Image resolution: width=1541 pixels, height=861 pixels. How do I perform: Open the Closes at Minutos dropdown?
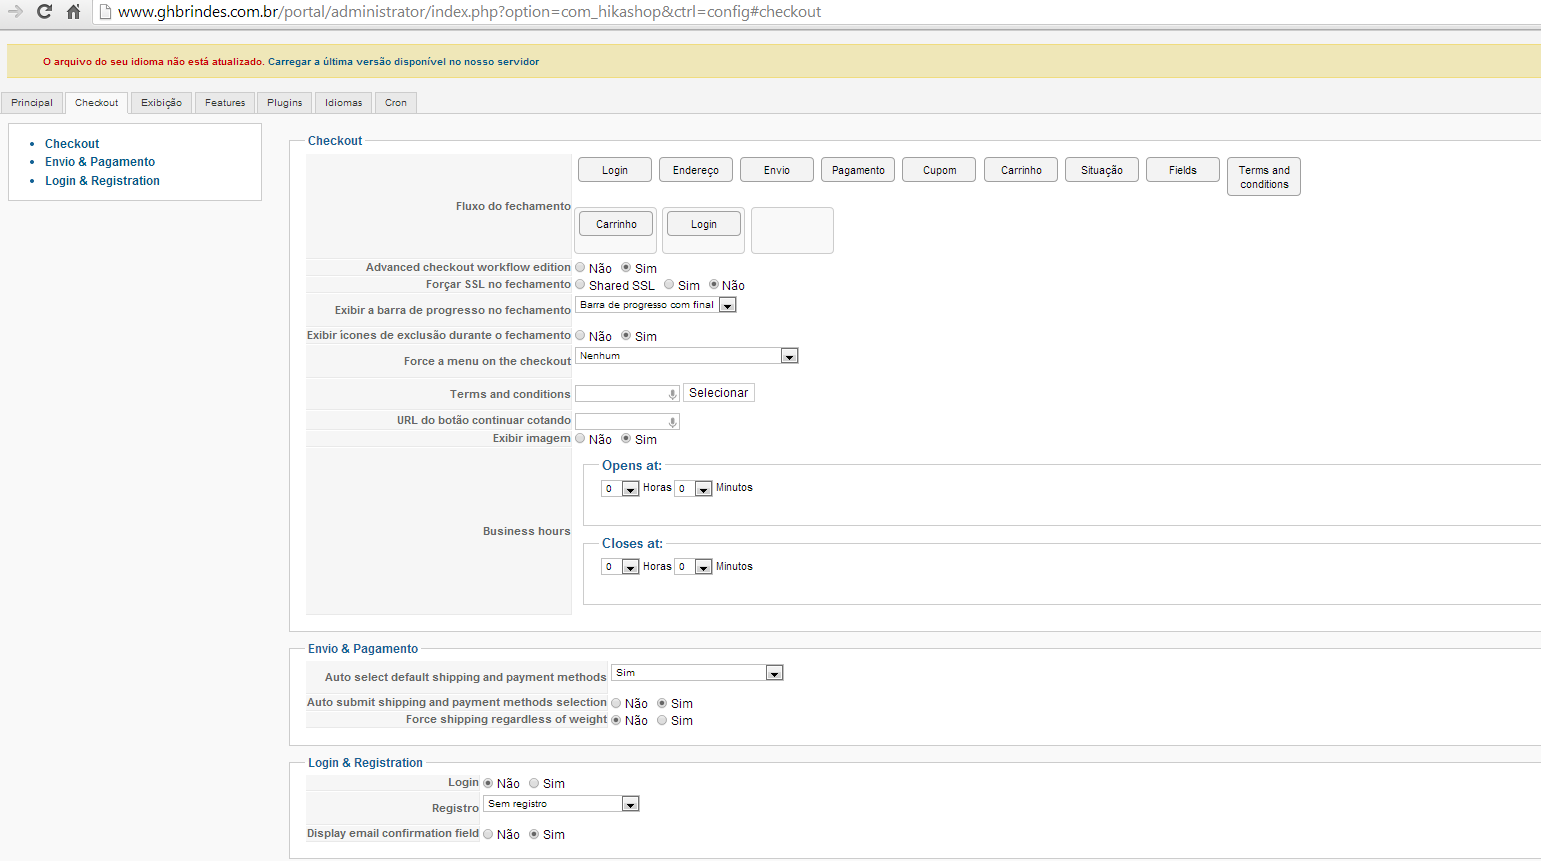pyautogui.click(x=693, y=567)
